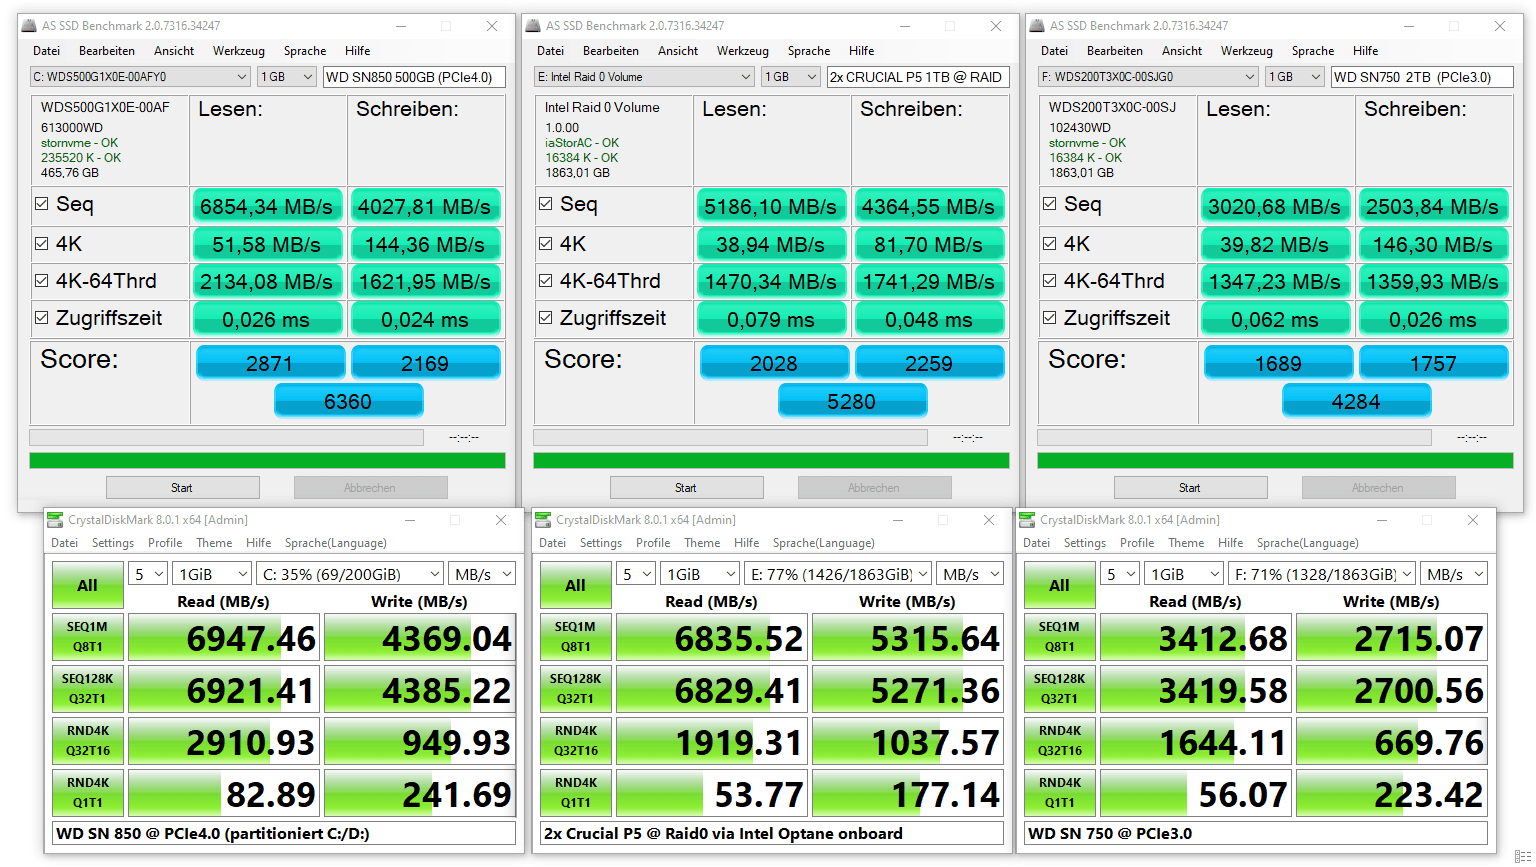The height and width of the screenshot is (867, 1536).
Task: Click total score 5280 in Intel Raid window
Action: coord(852,401)
